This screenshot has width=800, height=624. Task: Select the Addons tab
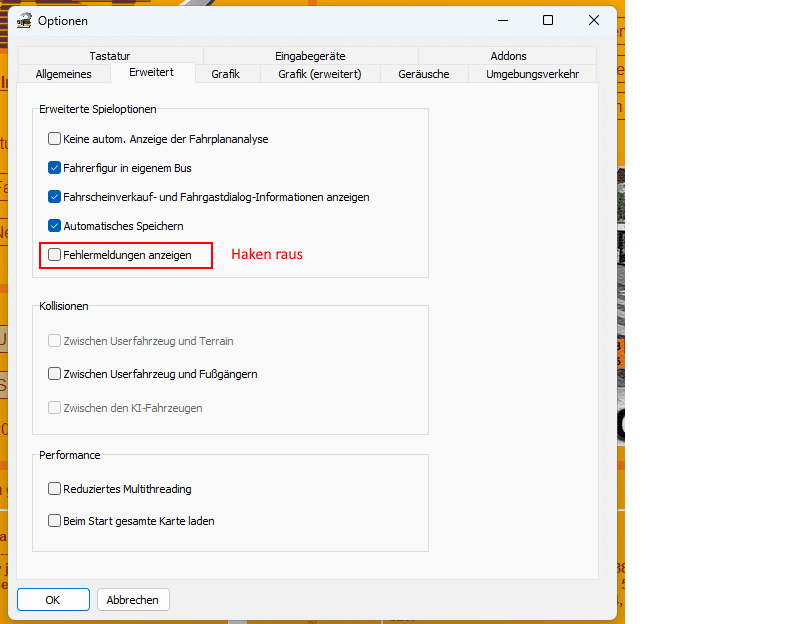[508, 56]
